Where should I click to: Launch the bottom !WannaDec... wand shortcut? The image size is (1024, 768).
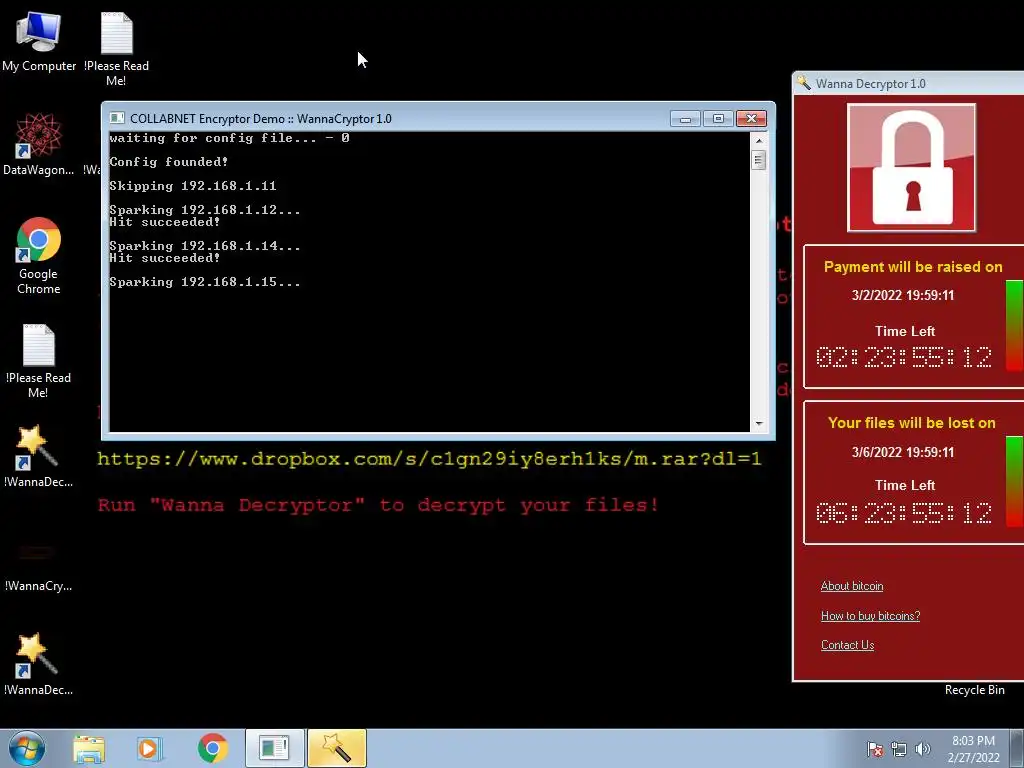[x=39, y=663]
